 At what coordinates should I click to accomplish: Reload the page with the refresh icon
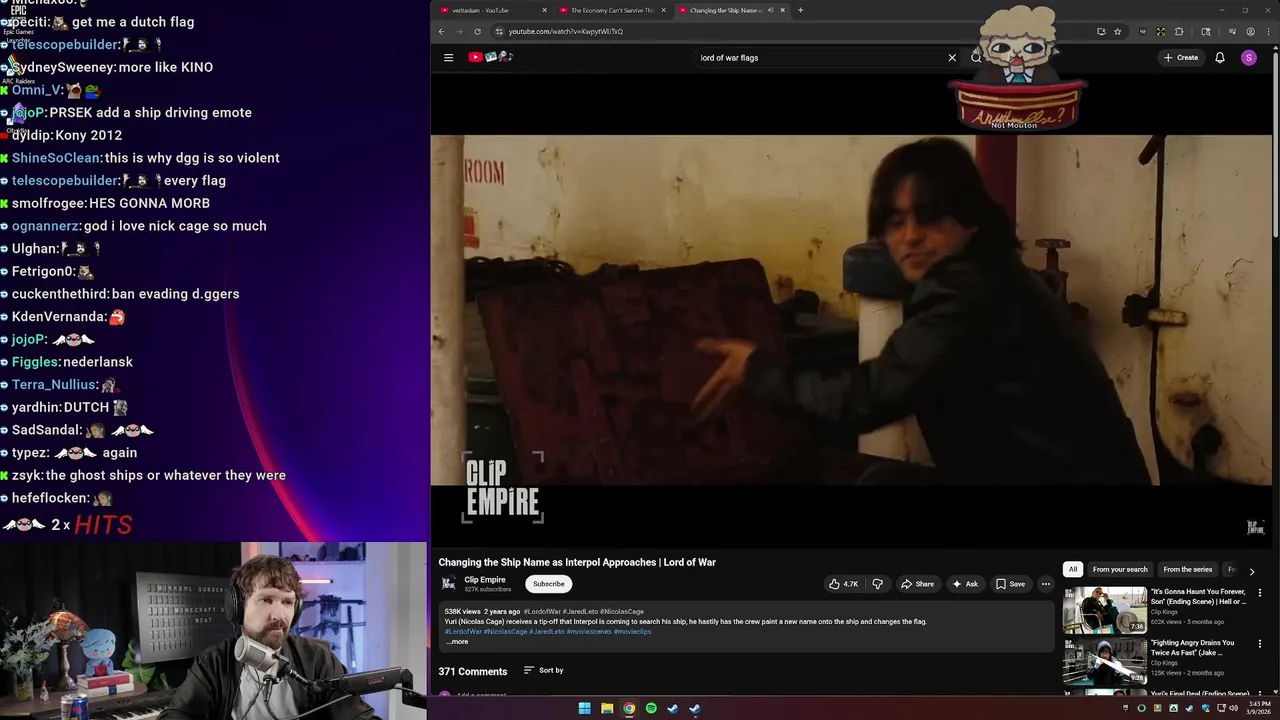pos(477,31)
